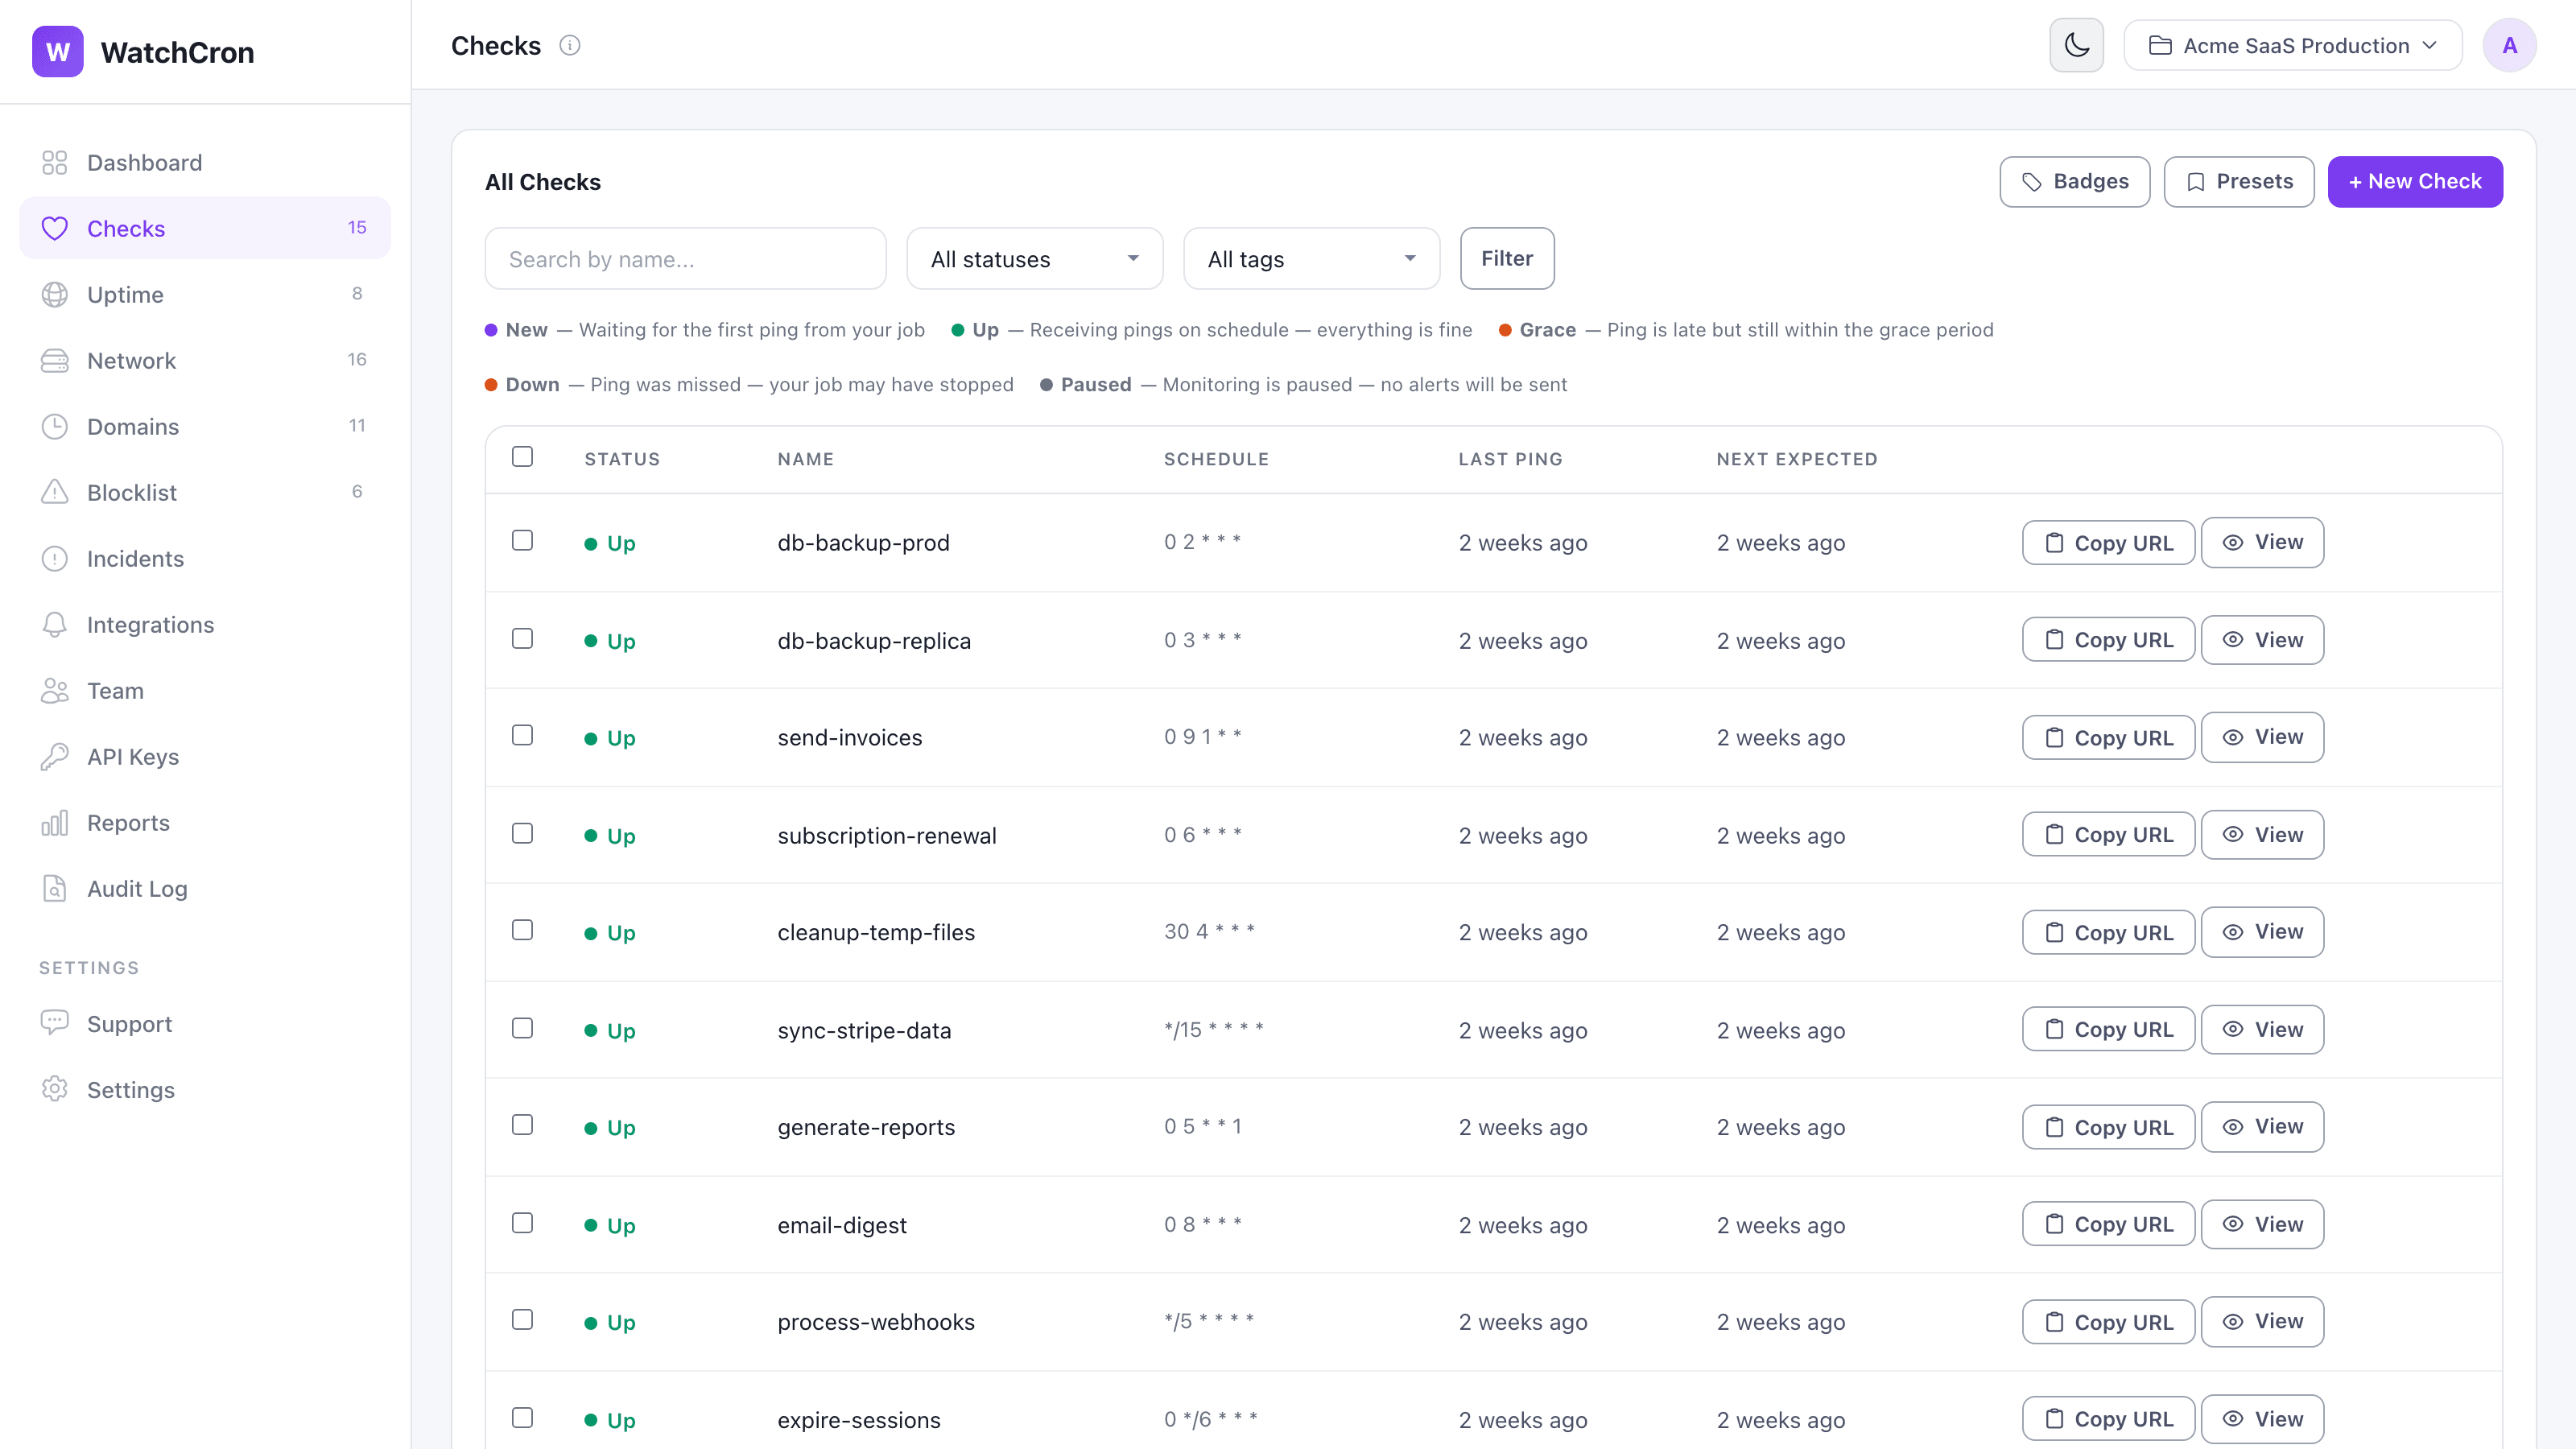
Task: Open the Badges button
Action: pyautogui.click(x=2075, y=182)
